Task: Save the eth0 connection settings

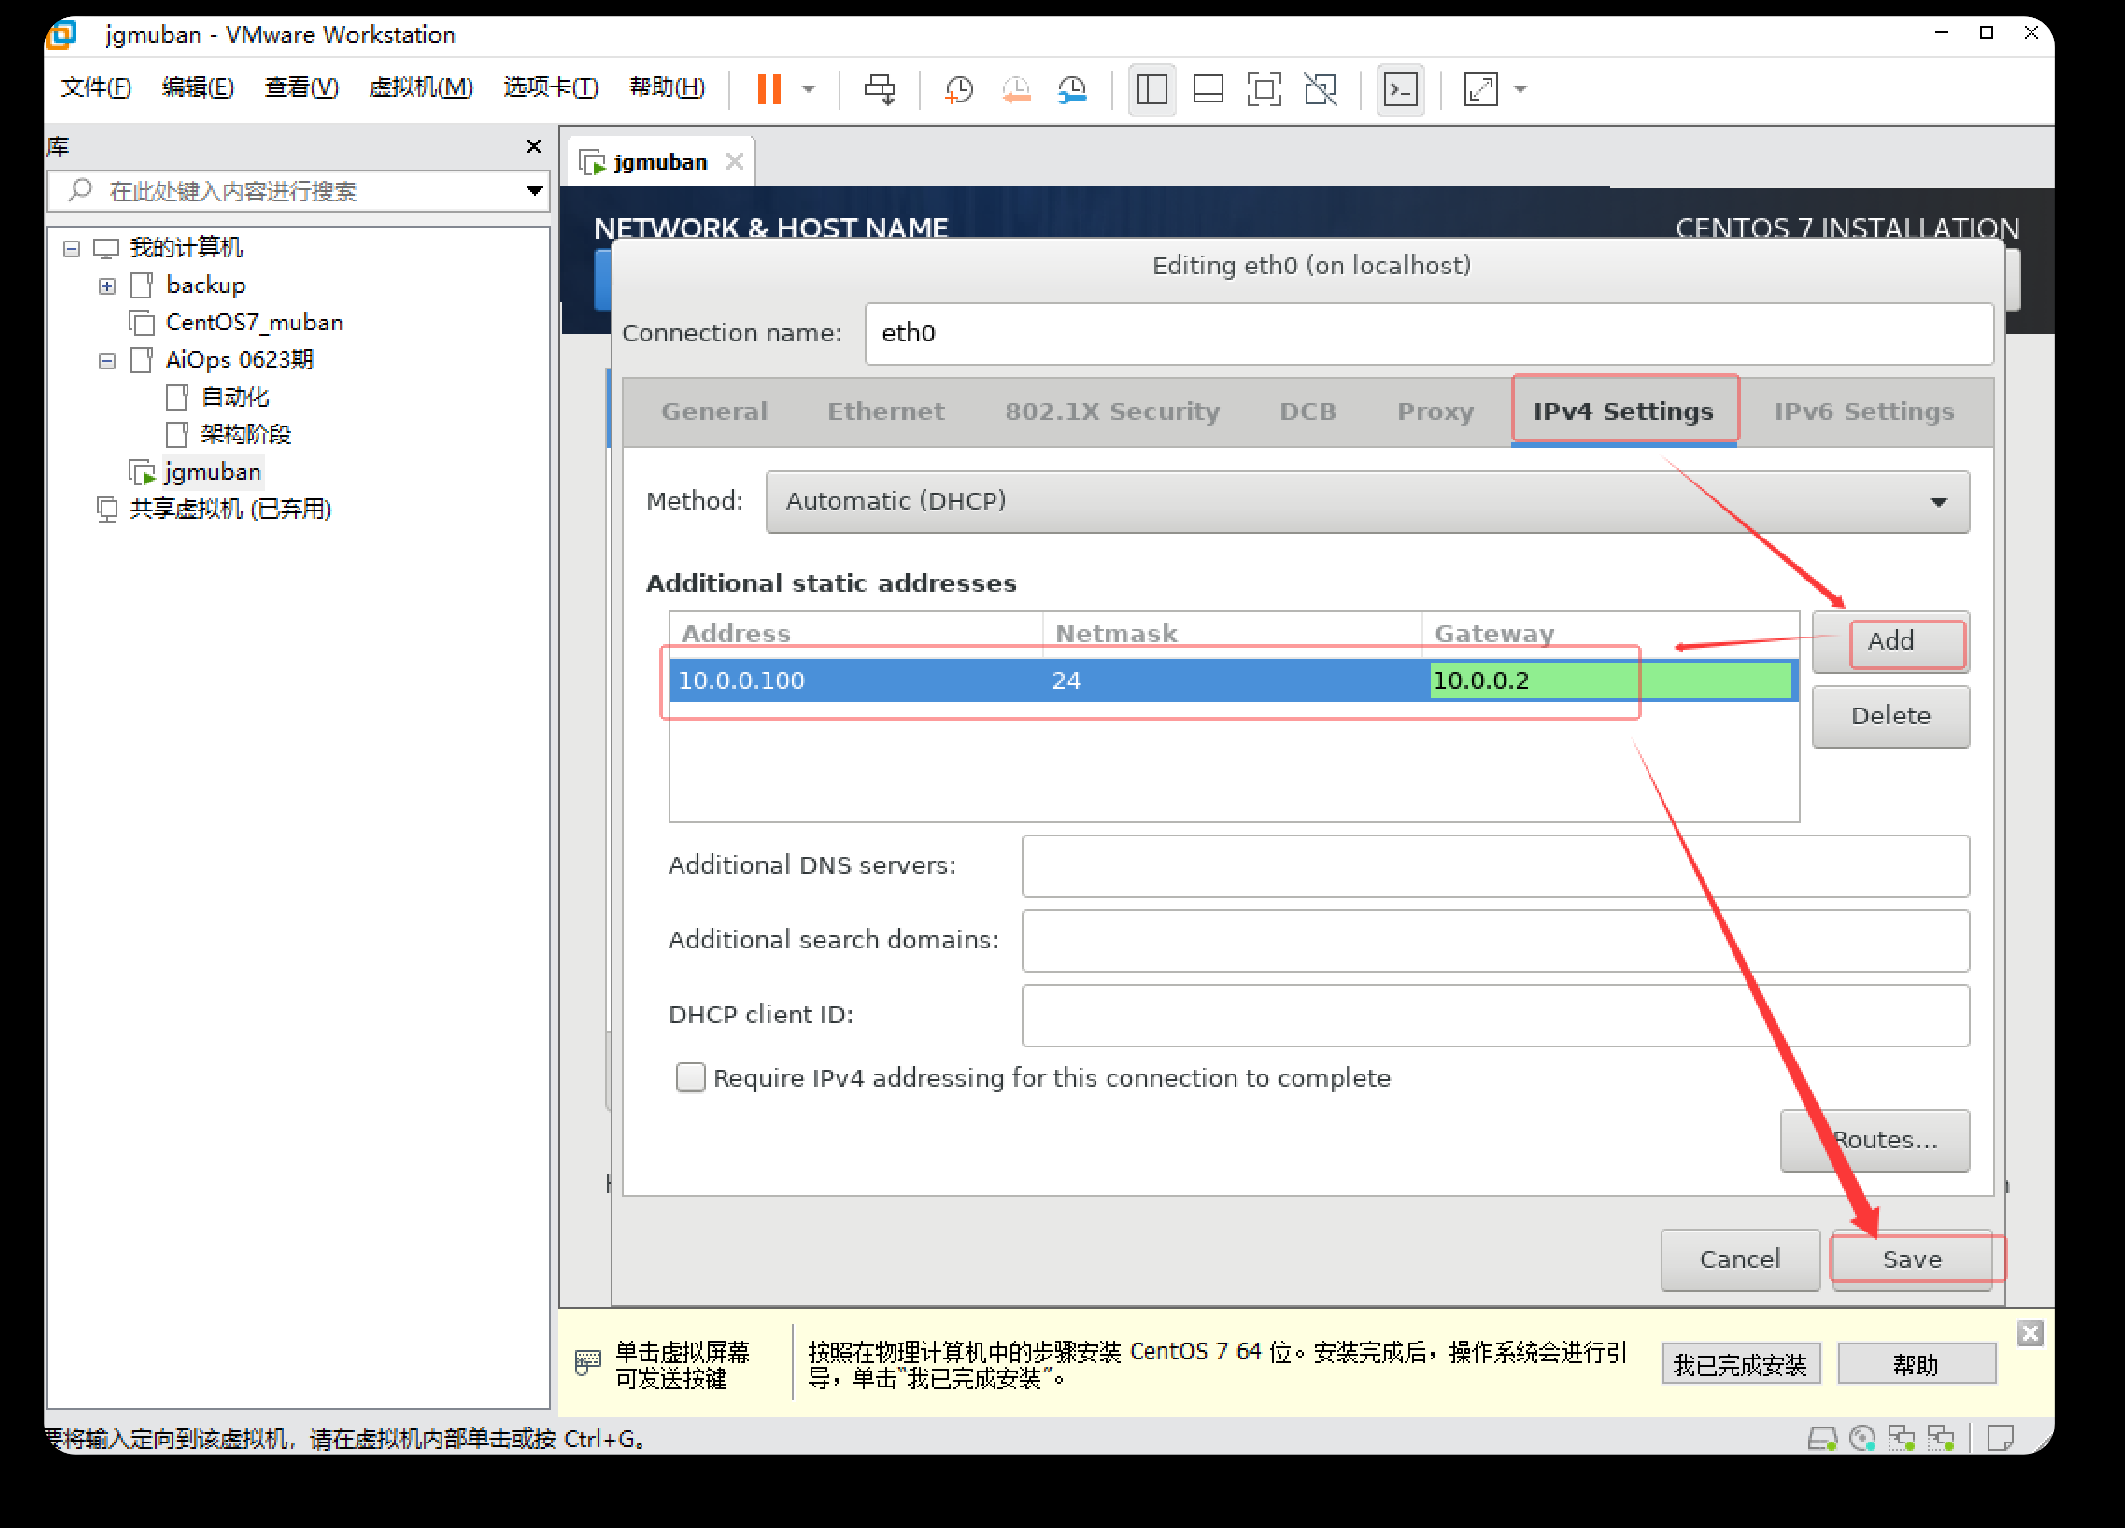Action: [1912, 1260]
